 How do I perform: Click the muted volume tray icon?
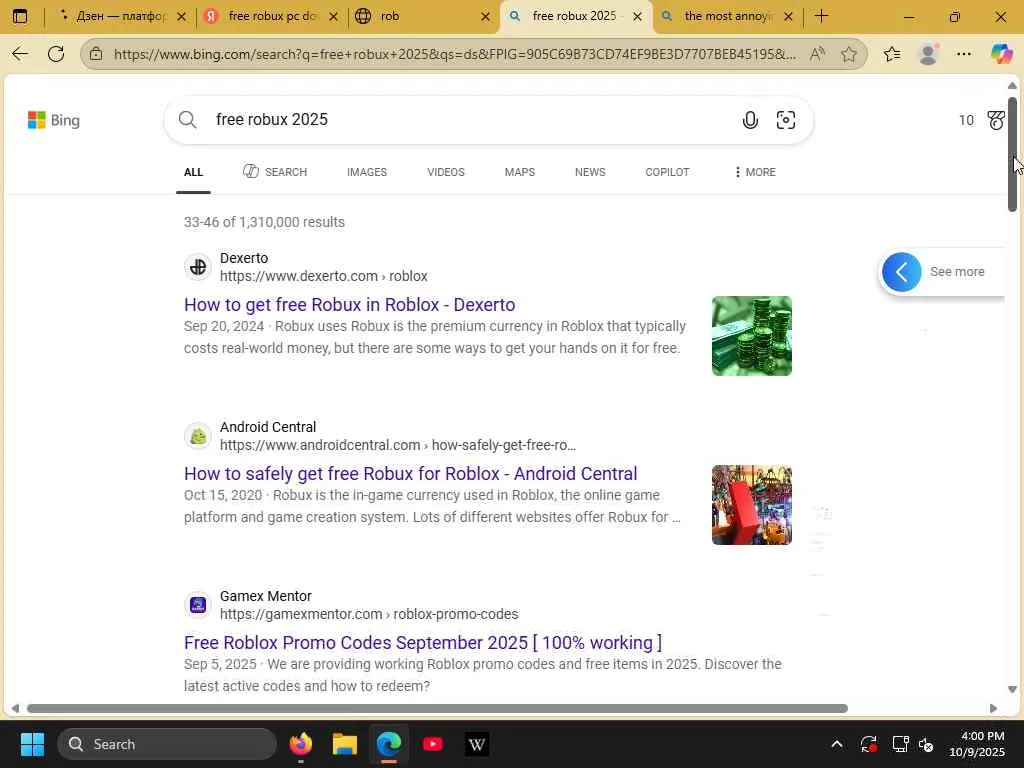click(926, 744)
